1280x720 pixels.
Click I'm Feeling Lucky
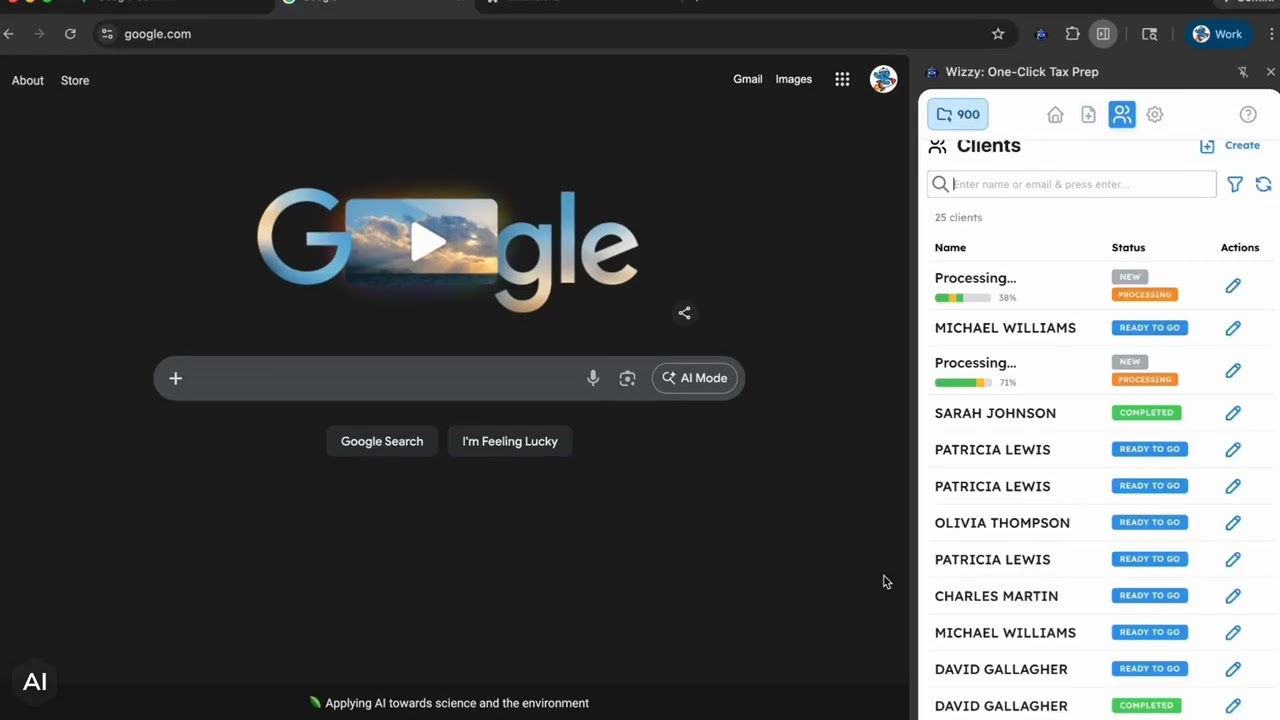pyautogui.click(x=510, y=441)
